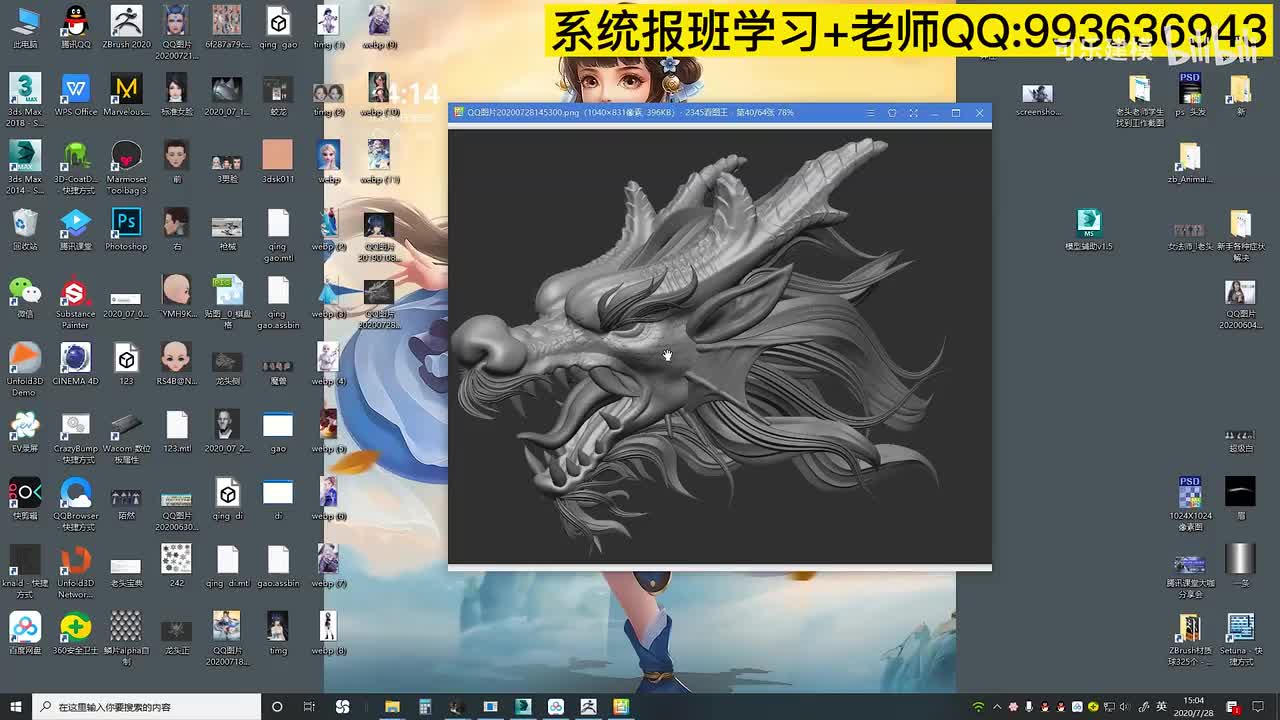
Task: Open the 快剪辑 video editor icon
Action: click(24, 499)
